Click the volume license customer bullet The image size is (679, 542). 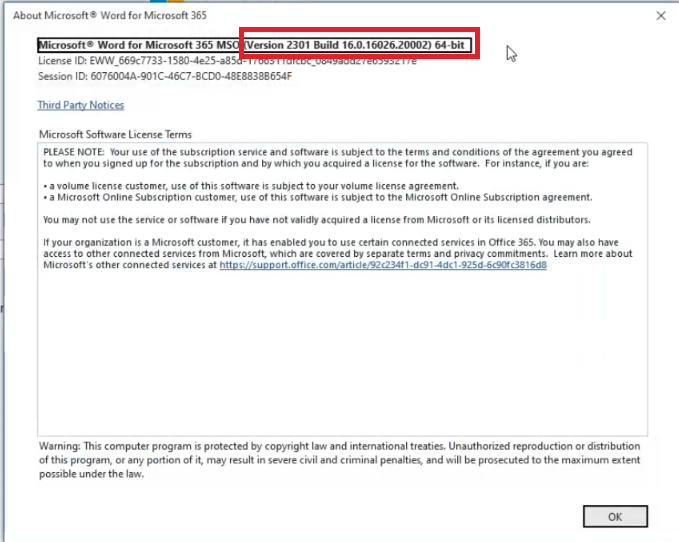[x=251, y=186]
